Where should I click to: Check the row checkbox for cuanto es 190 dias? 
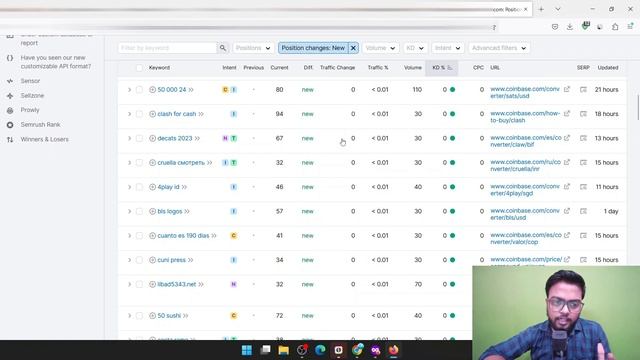pos(139,236)
